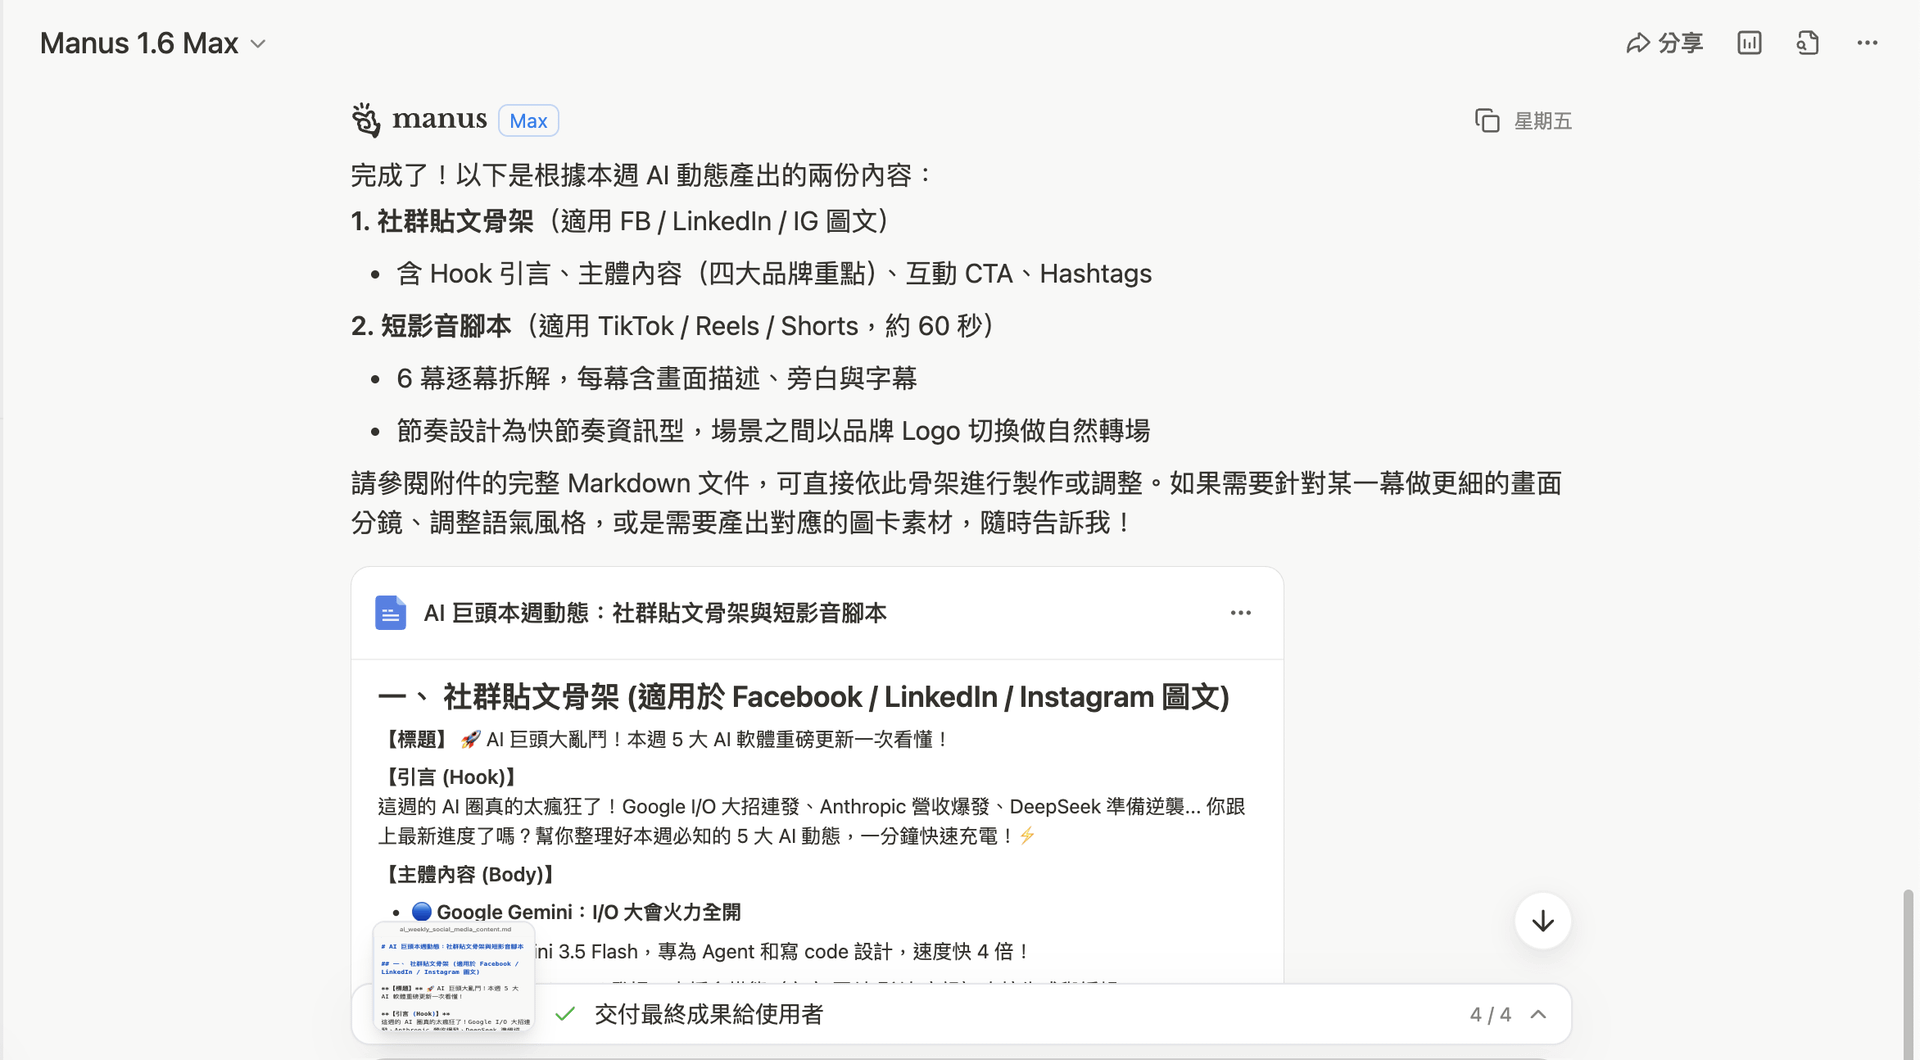Collapse the 4 / 4 task progress chevron
This screenshot has height=1060, width=1920.
click(x=1539, y=1015)
